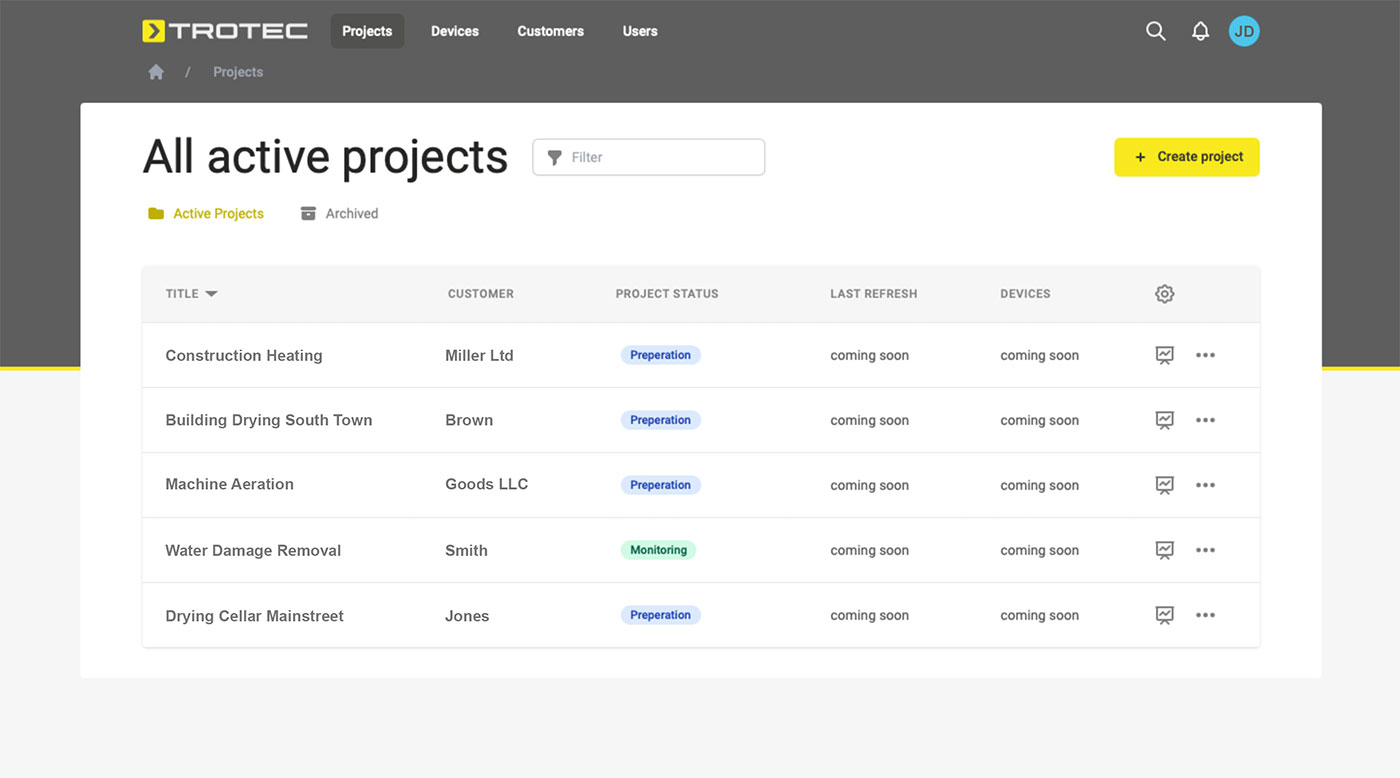Click Preperation badge in Construction Heating row
Screen dimensions: 1400x778
pos(660,355)
